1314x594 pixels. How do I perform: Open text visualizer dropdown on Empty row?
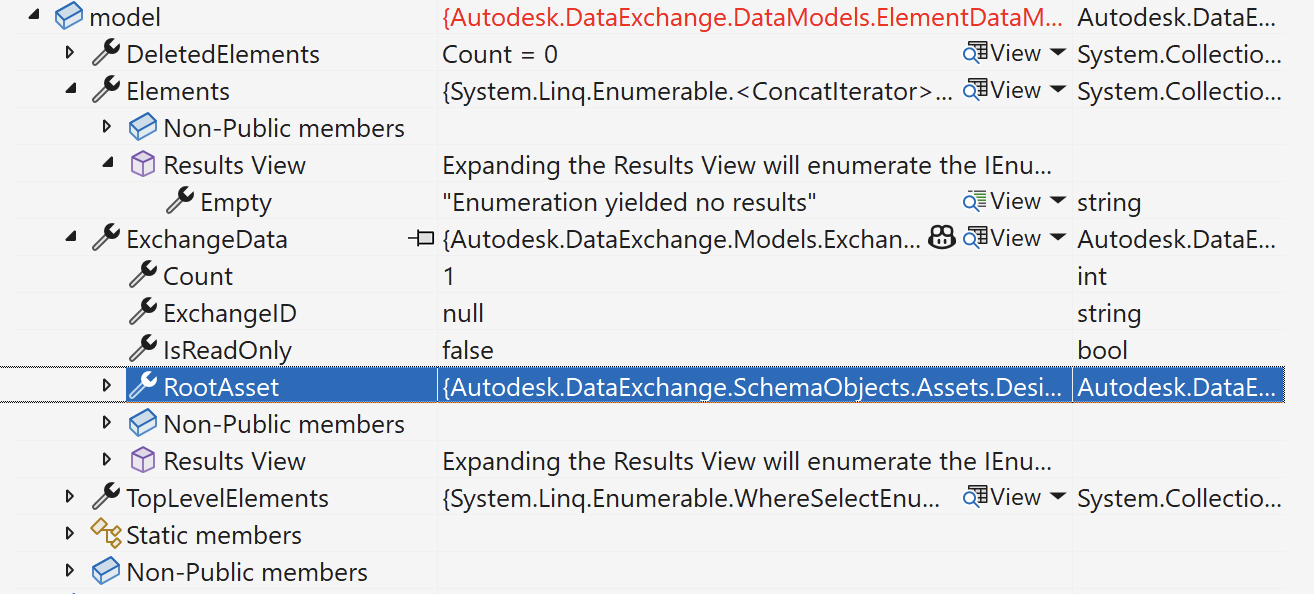[1058, 201]
